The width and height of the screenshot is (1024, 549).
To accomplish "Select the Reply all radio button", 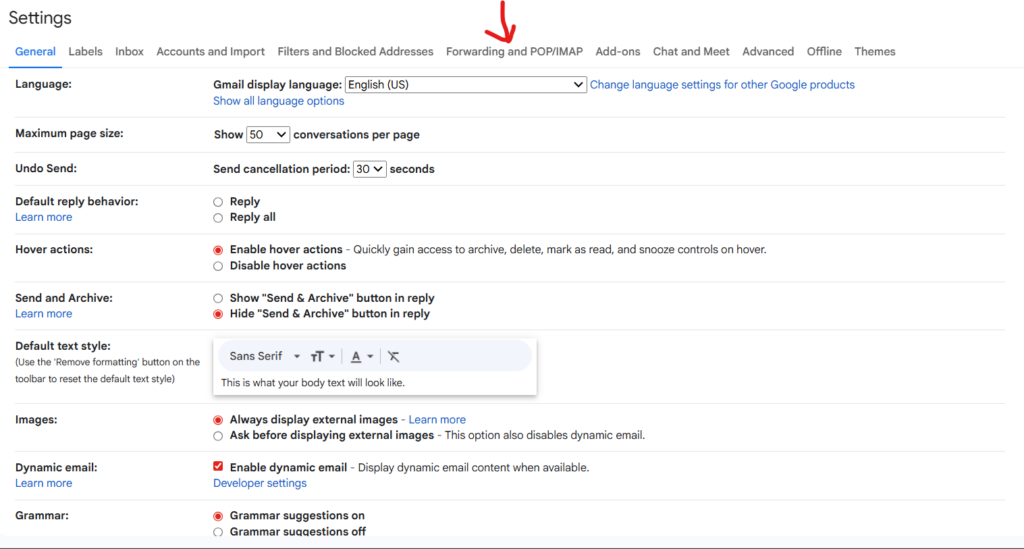I will coord(218,217).
